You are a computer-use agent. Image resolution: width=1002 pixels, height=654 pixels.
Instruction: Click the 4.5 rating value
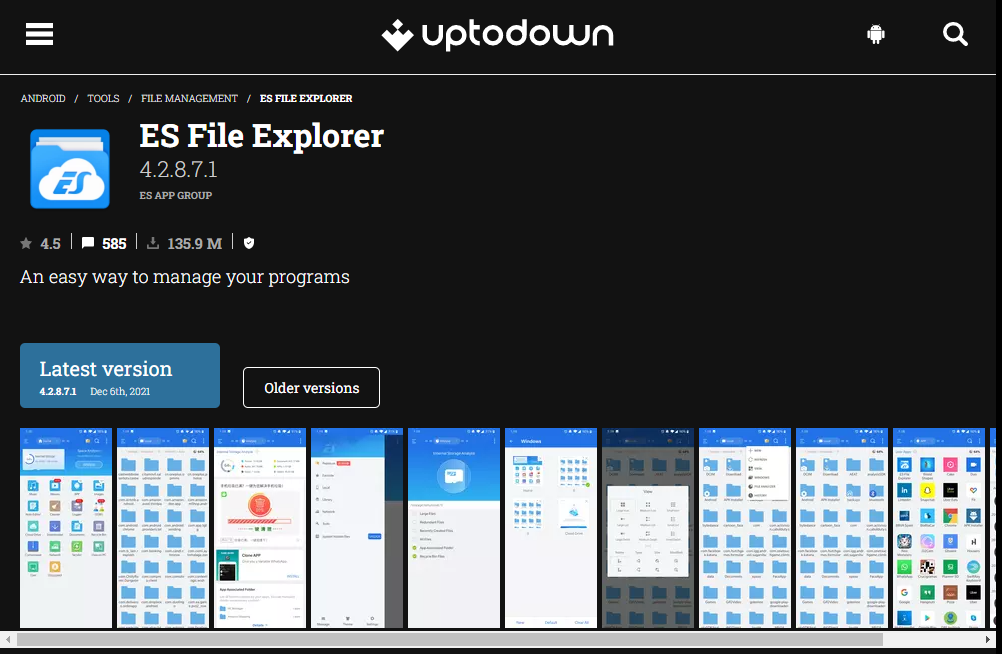coord(50,244)
